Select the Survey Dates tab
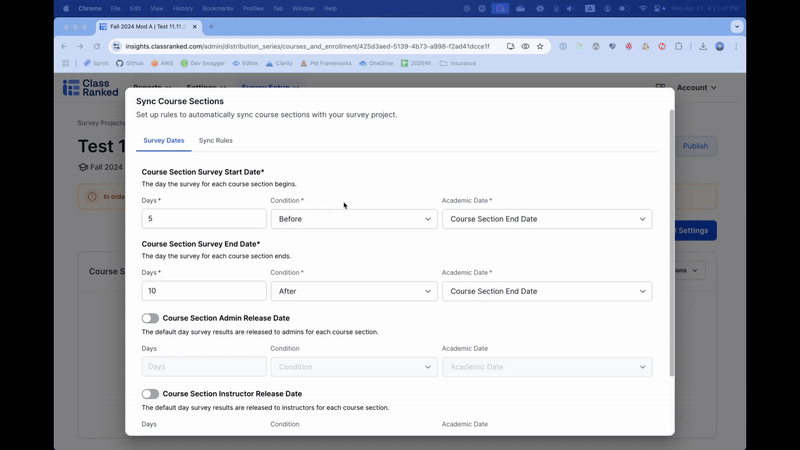The height and width of the screenshot is (450, 800). click(x=163, y=141)
